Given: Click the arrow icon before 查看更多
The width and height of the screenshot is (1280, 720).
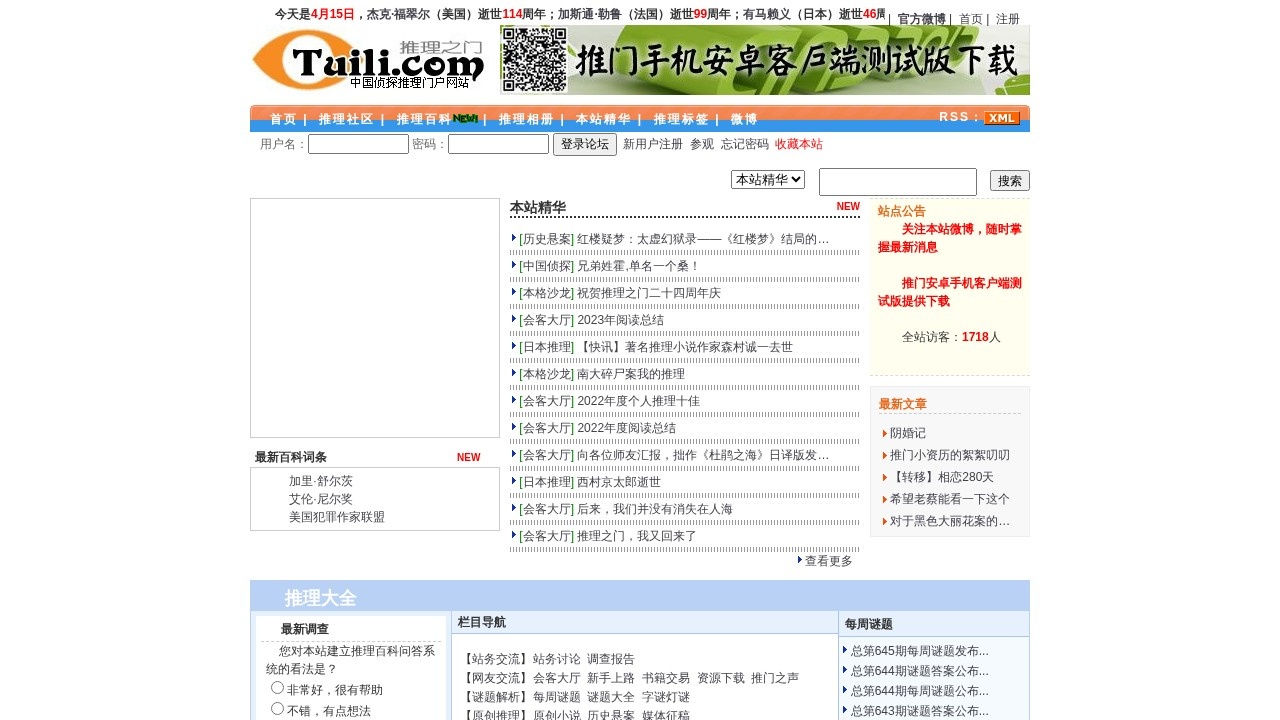Looking at the screenshot, I should click(799, 561).
